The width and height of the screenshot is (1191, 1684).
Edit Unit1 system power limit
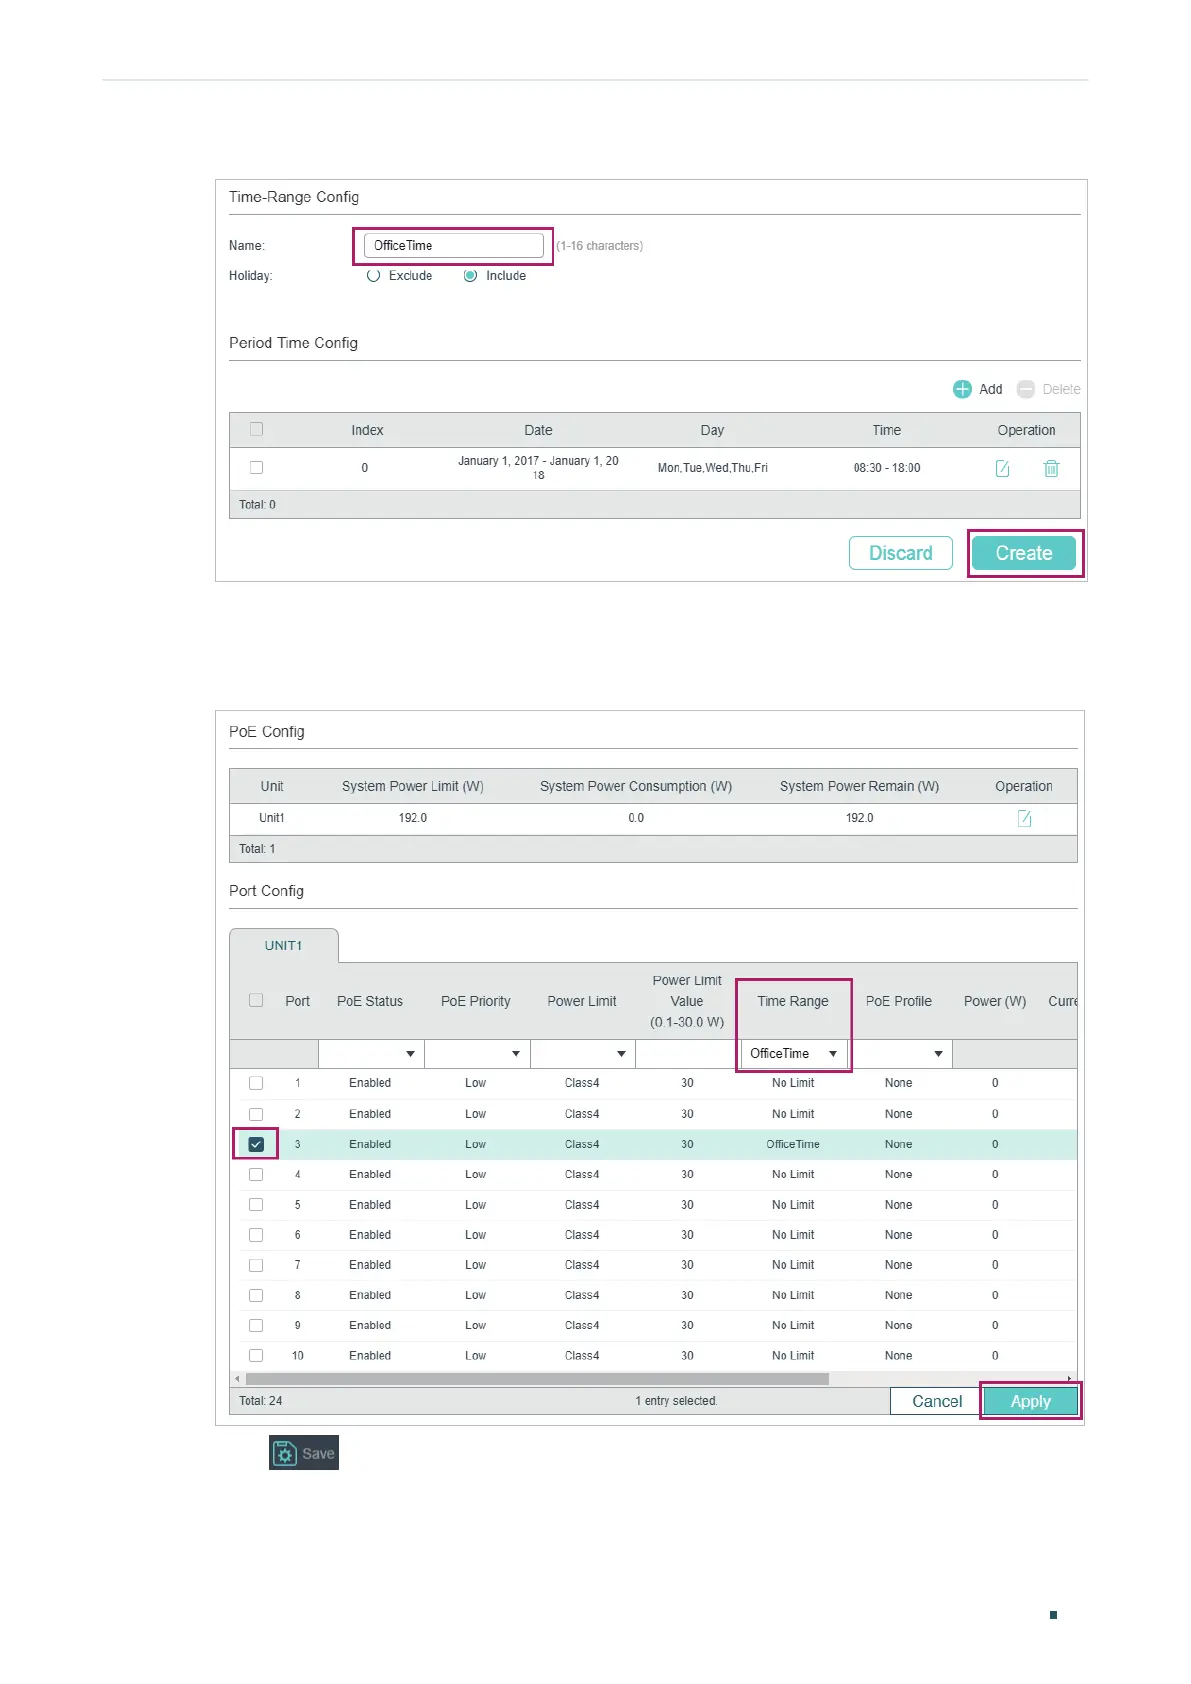1024,818
